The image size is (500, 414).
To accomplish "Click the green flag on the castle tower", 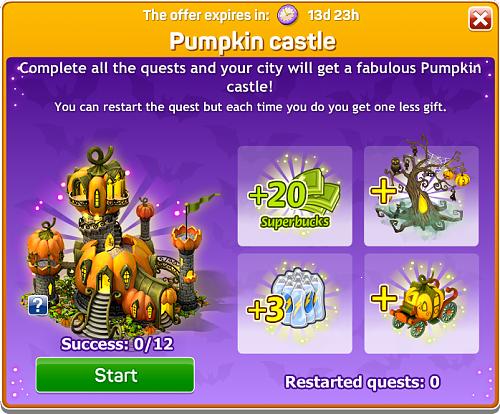I will click(x=203, y=201).
